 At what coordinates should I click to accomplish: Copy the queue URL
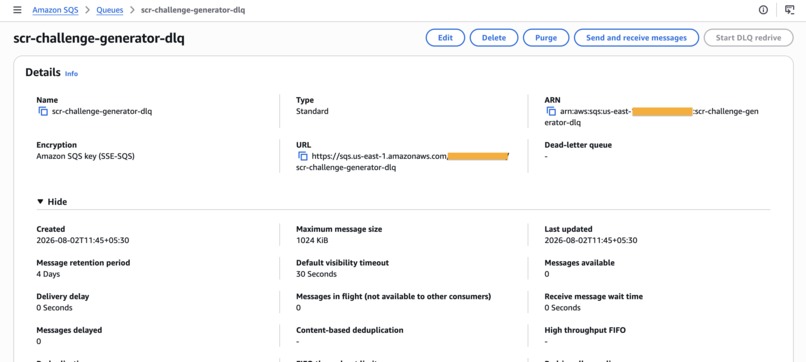click(303, 156)
